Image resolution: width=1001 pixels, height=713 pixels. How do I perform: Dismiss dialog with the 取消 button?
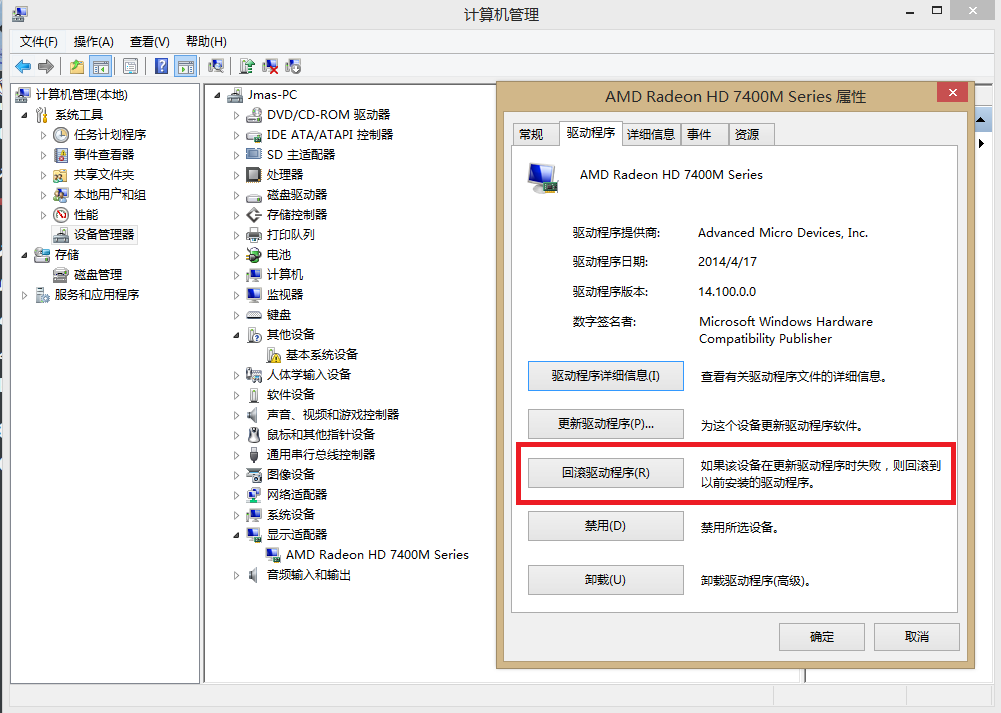(x=917, y=637)
